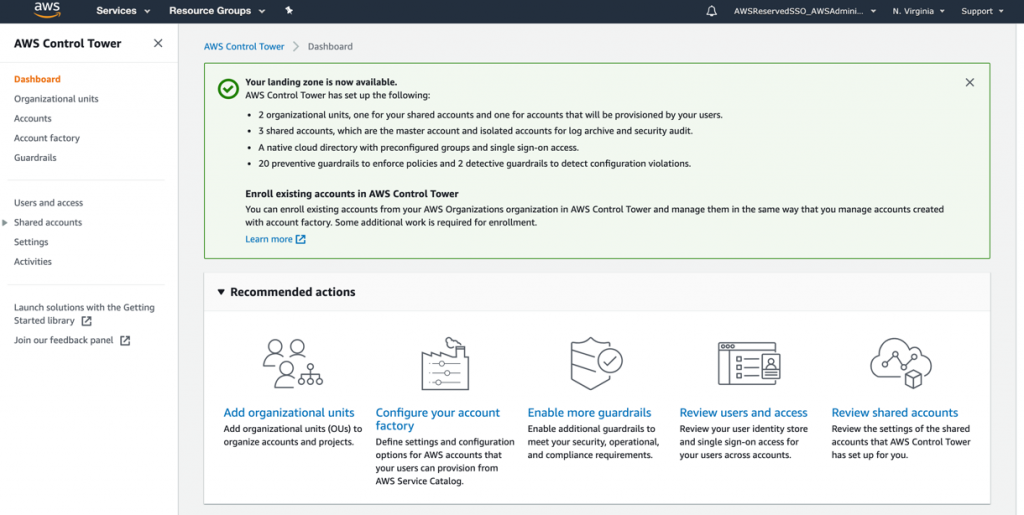This screenshot has width=1024, height=515.
Task: Open Activities in the sidebar
Action: point(33,261)
